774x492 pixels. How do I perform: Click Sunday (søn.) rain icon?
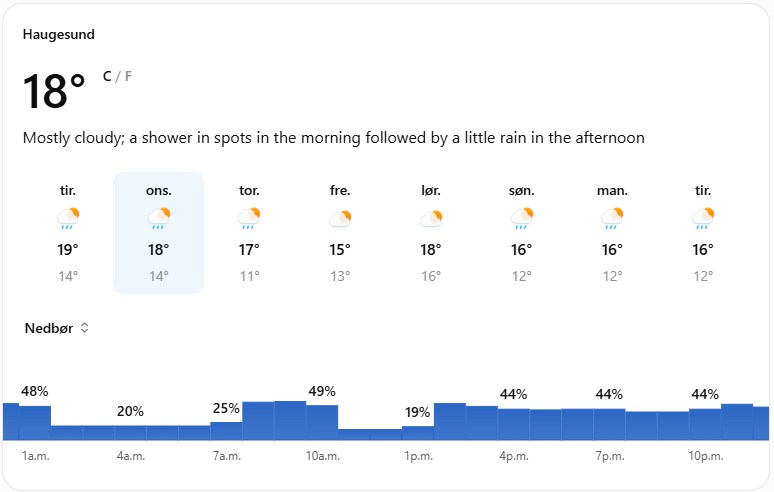(x=522, y=219)
